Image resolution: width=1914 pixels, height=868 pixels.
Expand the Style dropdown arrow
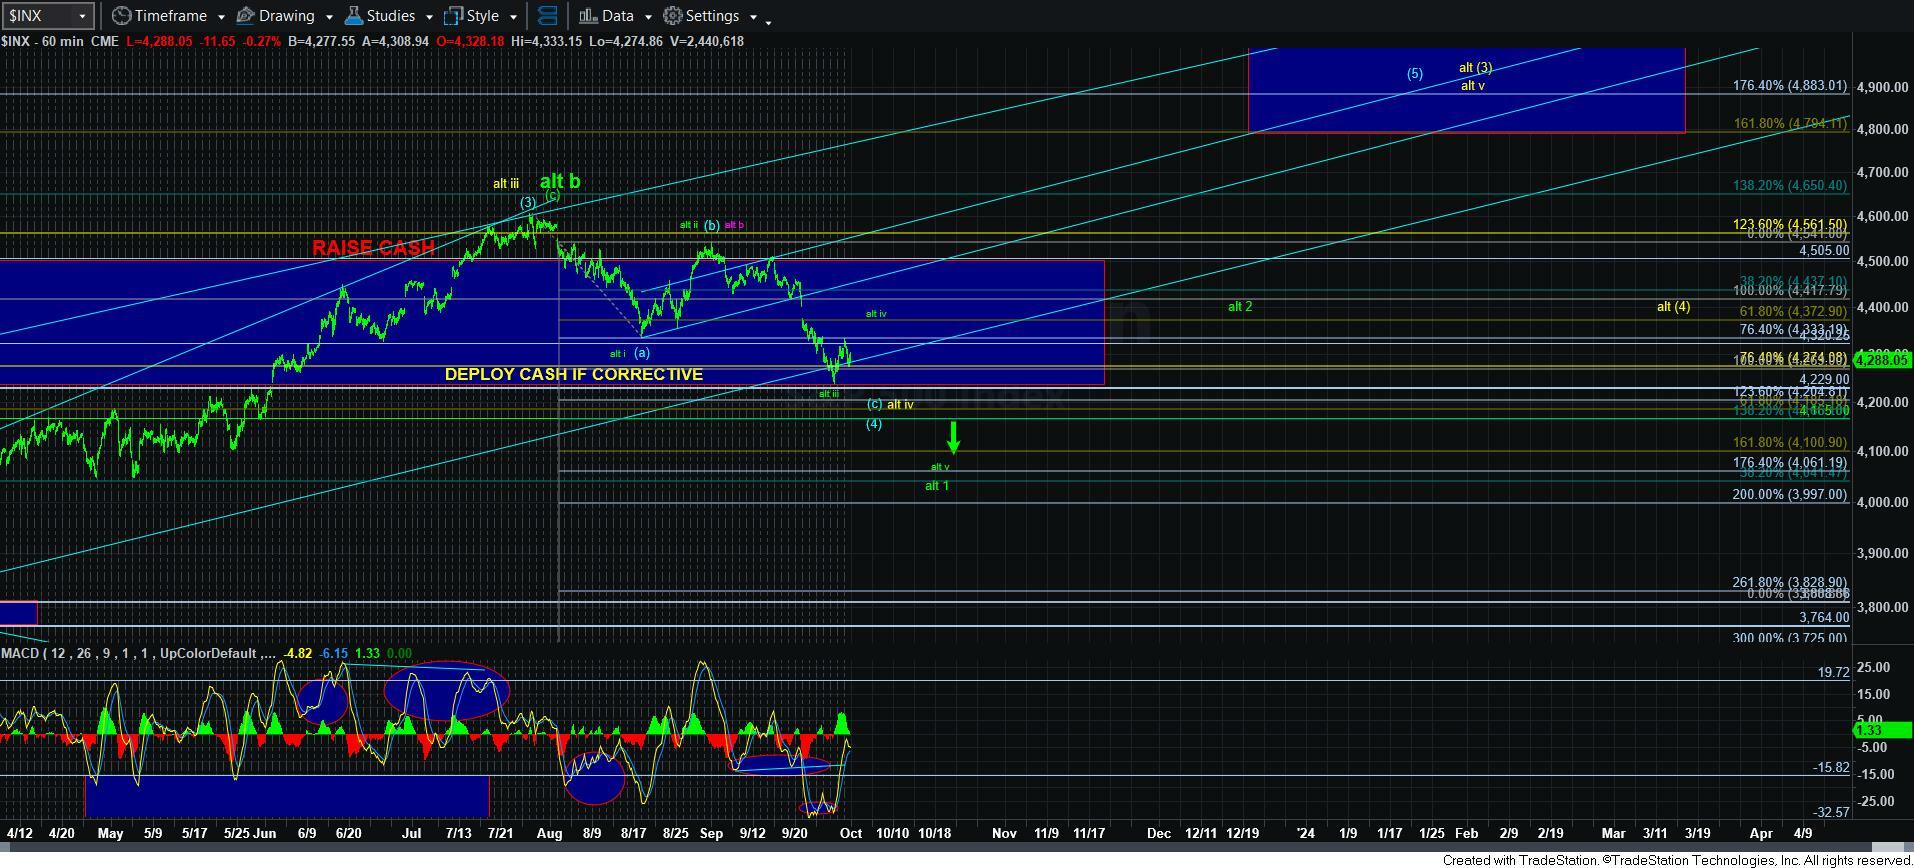coord(513,17)
